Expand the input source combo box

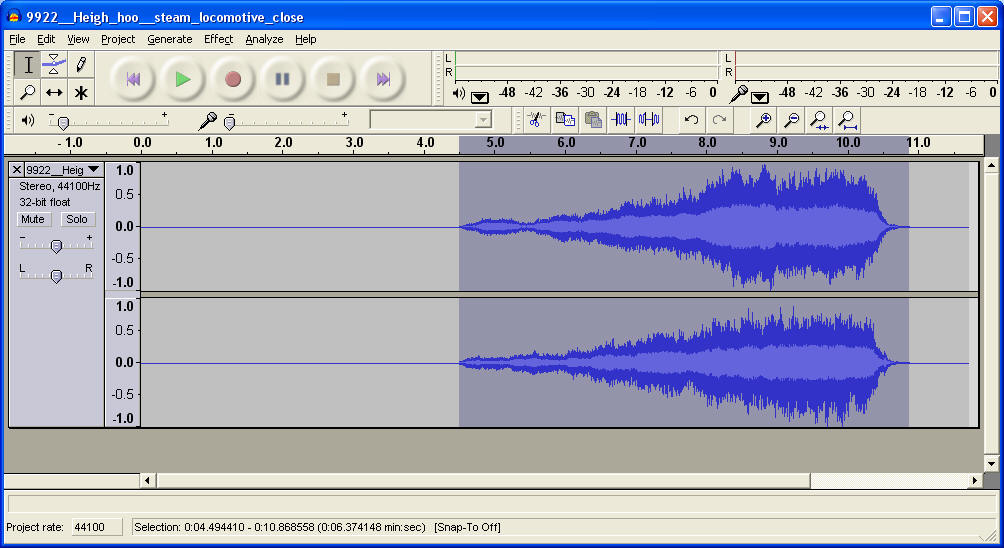483,120
